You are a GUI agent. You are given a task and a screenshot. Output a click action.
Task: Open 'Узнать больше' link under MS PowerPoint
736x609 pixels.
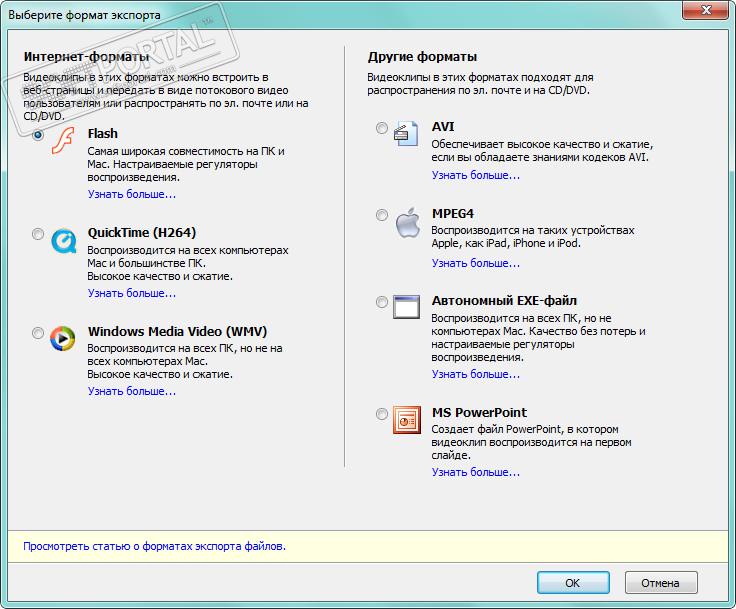[x=476, y=472]
